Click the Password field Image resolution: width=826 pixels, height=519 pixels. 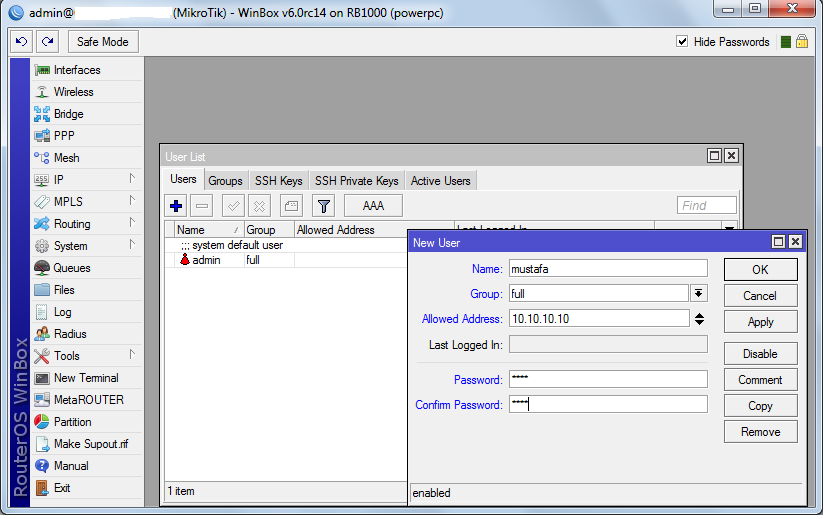point(608,379)
